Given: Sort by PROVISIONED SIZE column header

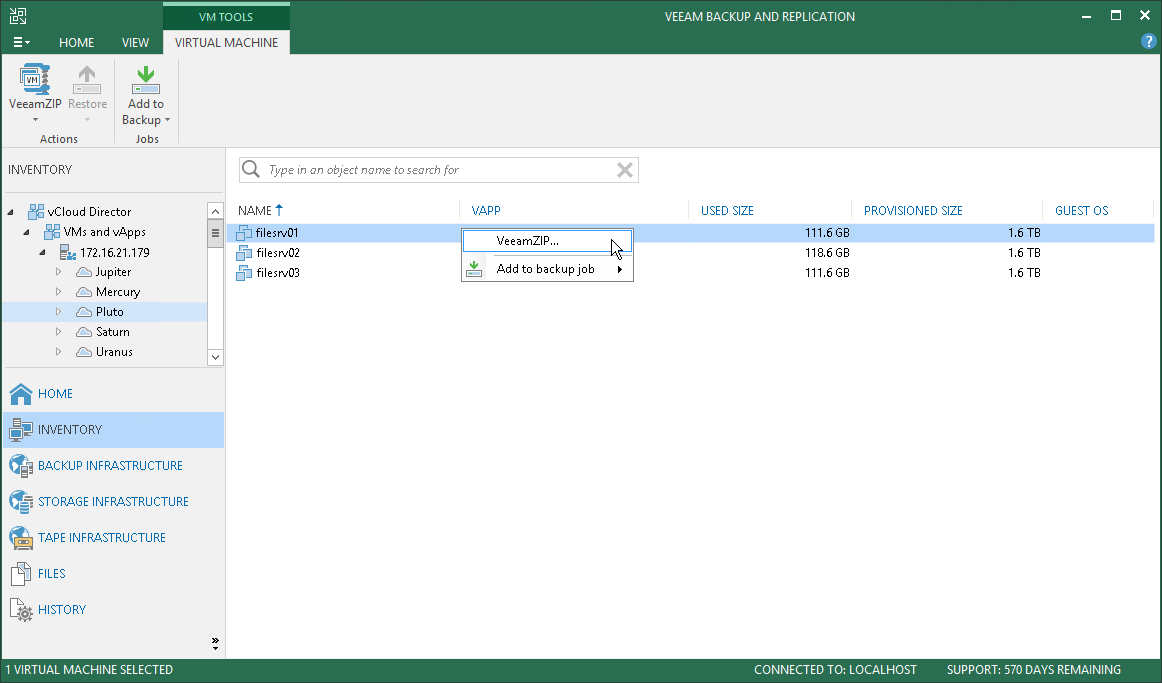Looking at the screenshot, I should coord(913,210).
